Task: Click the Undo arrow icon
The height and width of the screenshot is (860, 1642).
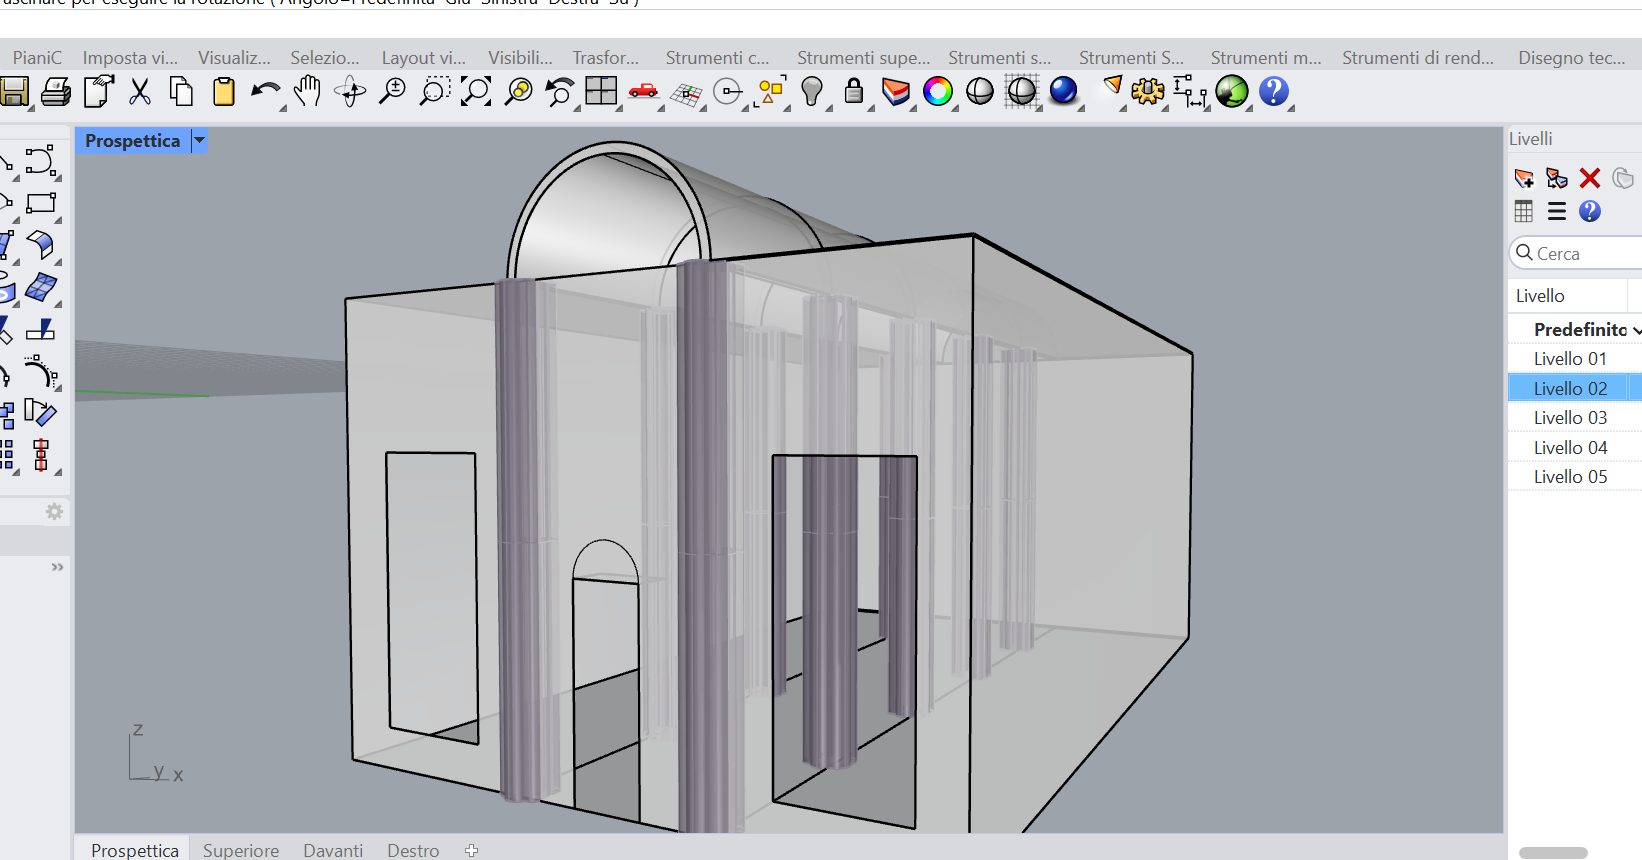Action: click(265, 92)
